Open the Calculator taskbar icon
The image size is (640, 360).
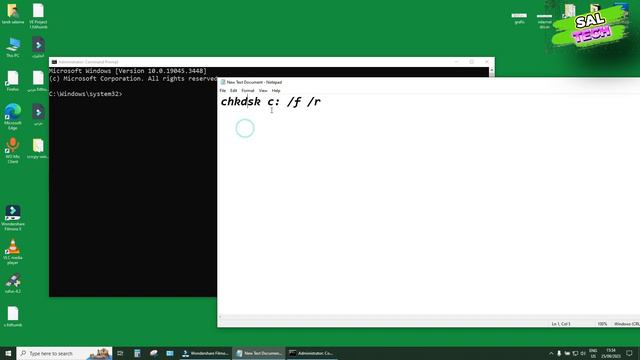137,353
